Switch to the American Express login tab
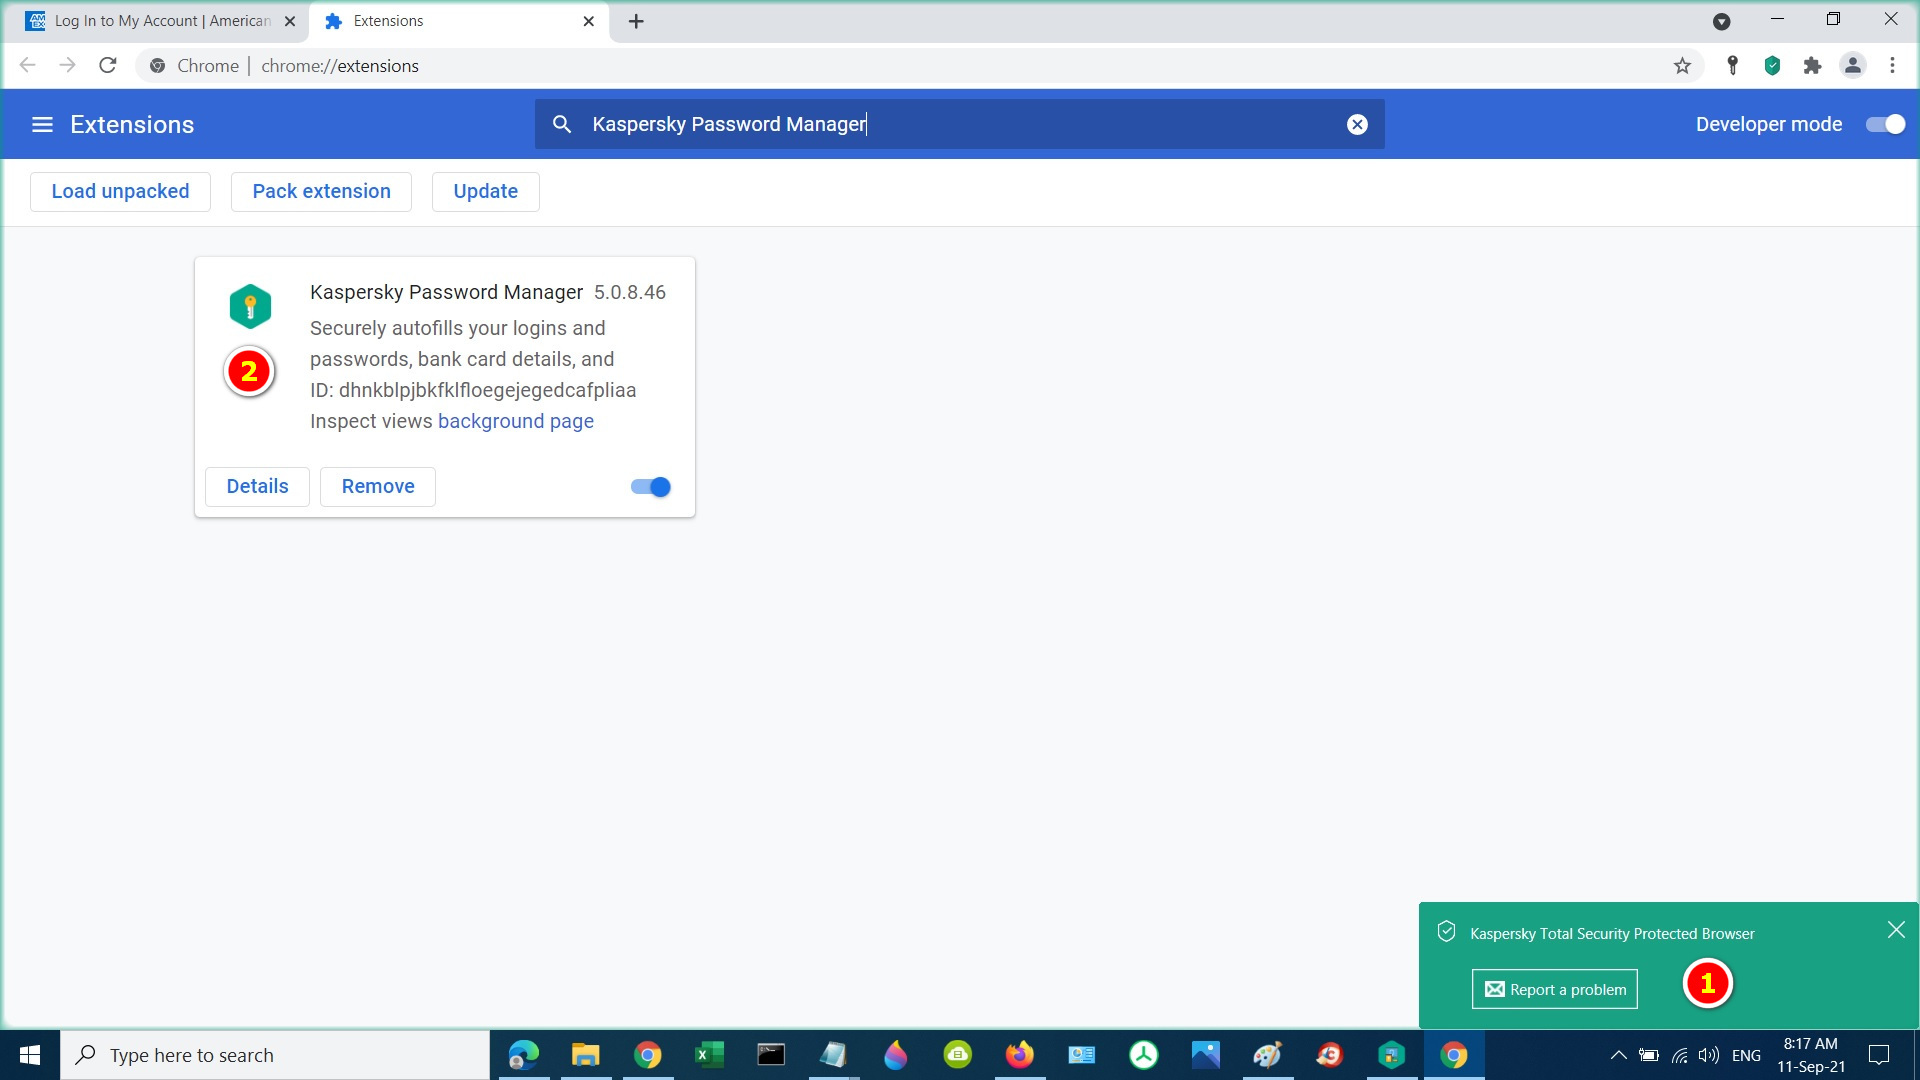This screenshot has width=1920, height=1080. (x=160, y=21)
